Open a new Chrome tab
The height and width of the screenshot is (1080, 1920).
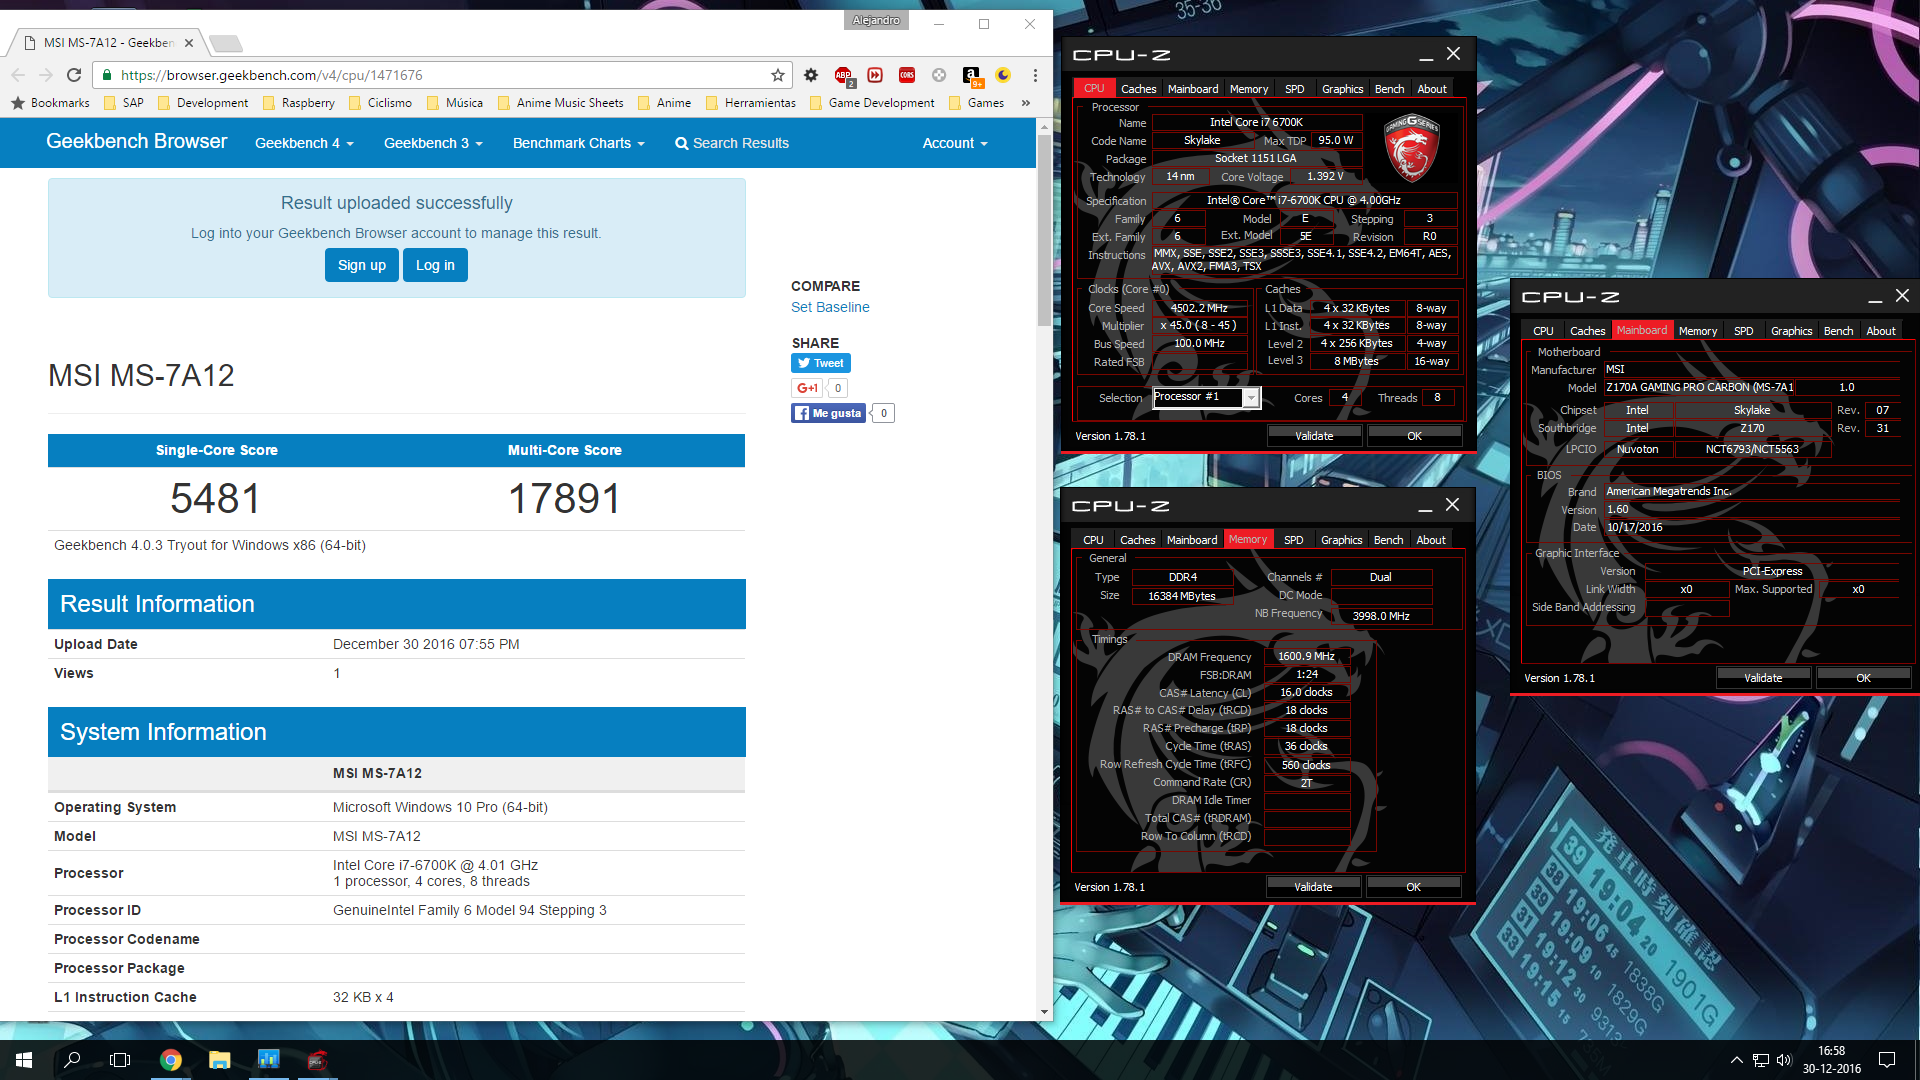coord(226,43)
